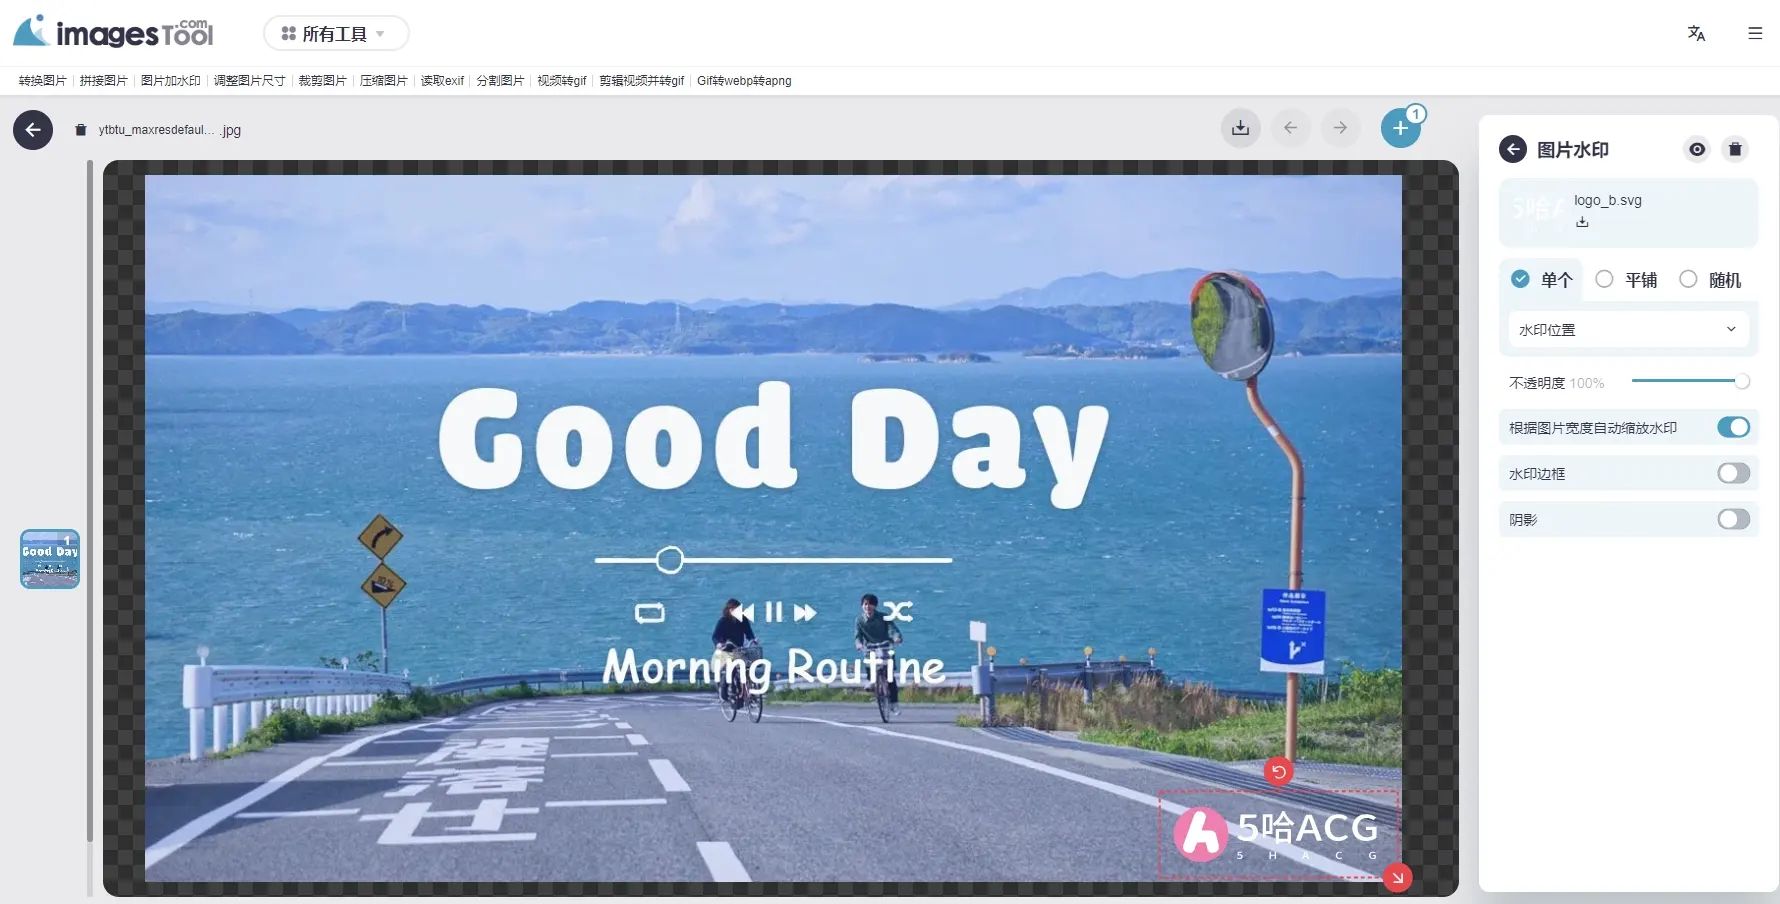
Task: Expand the 所有工具 dropdown
Action: point(336,33)
